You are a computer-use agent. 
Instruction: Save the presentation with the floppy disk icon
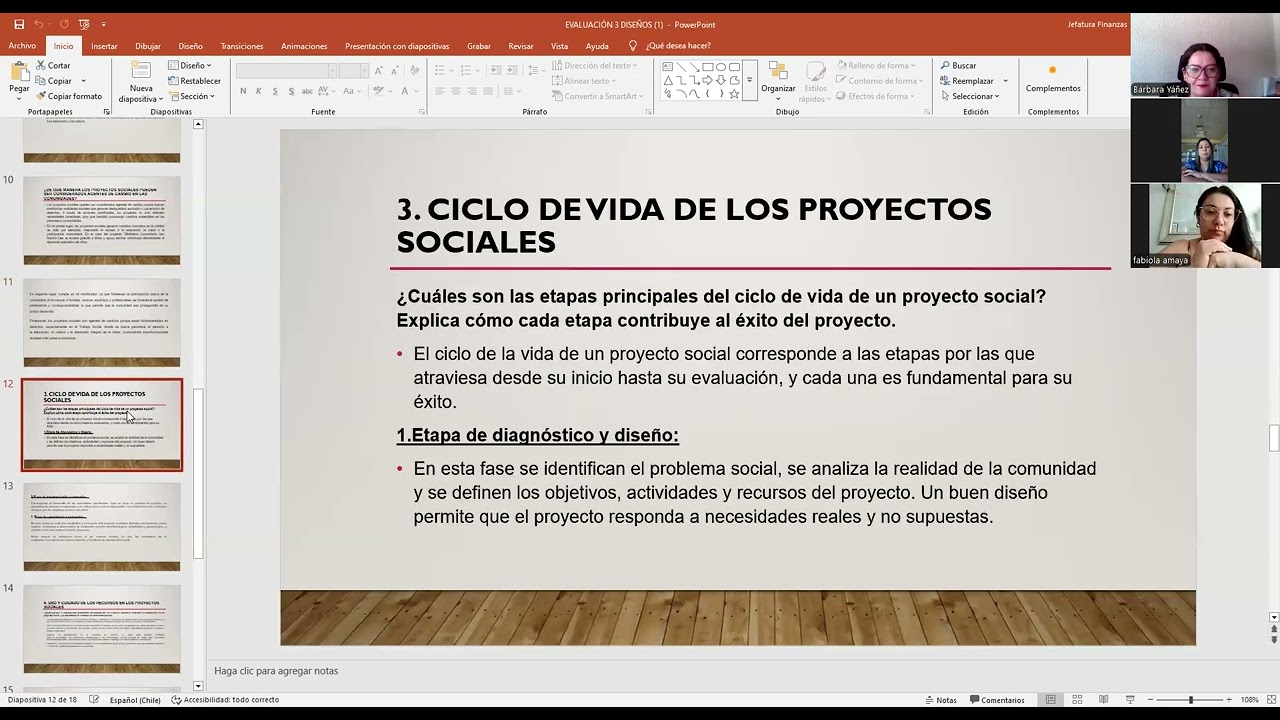coord(19,24)
